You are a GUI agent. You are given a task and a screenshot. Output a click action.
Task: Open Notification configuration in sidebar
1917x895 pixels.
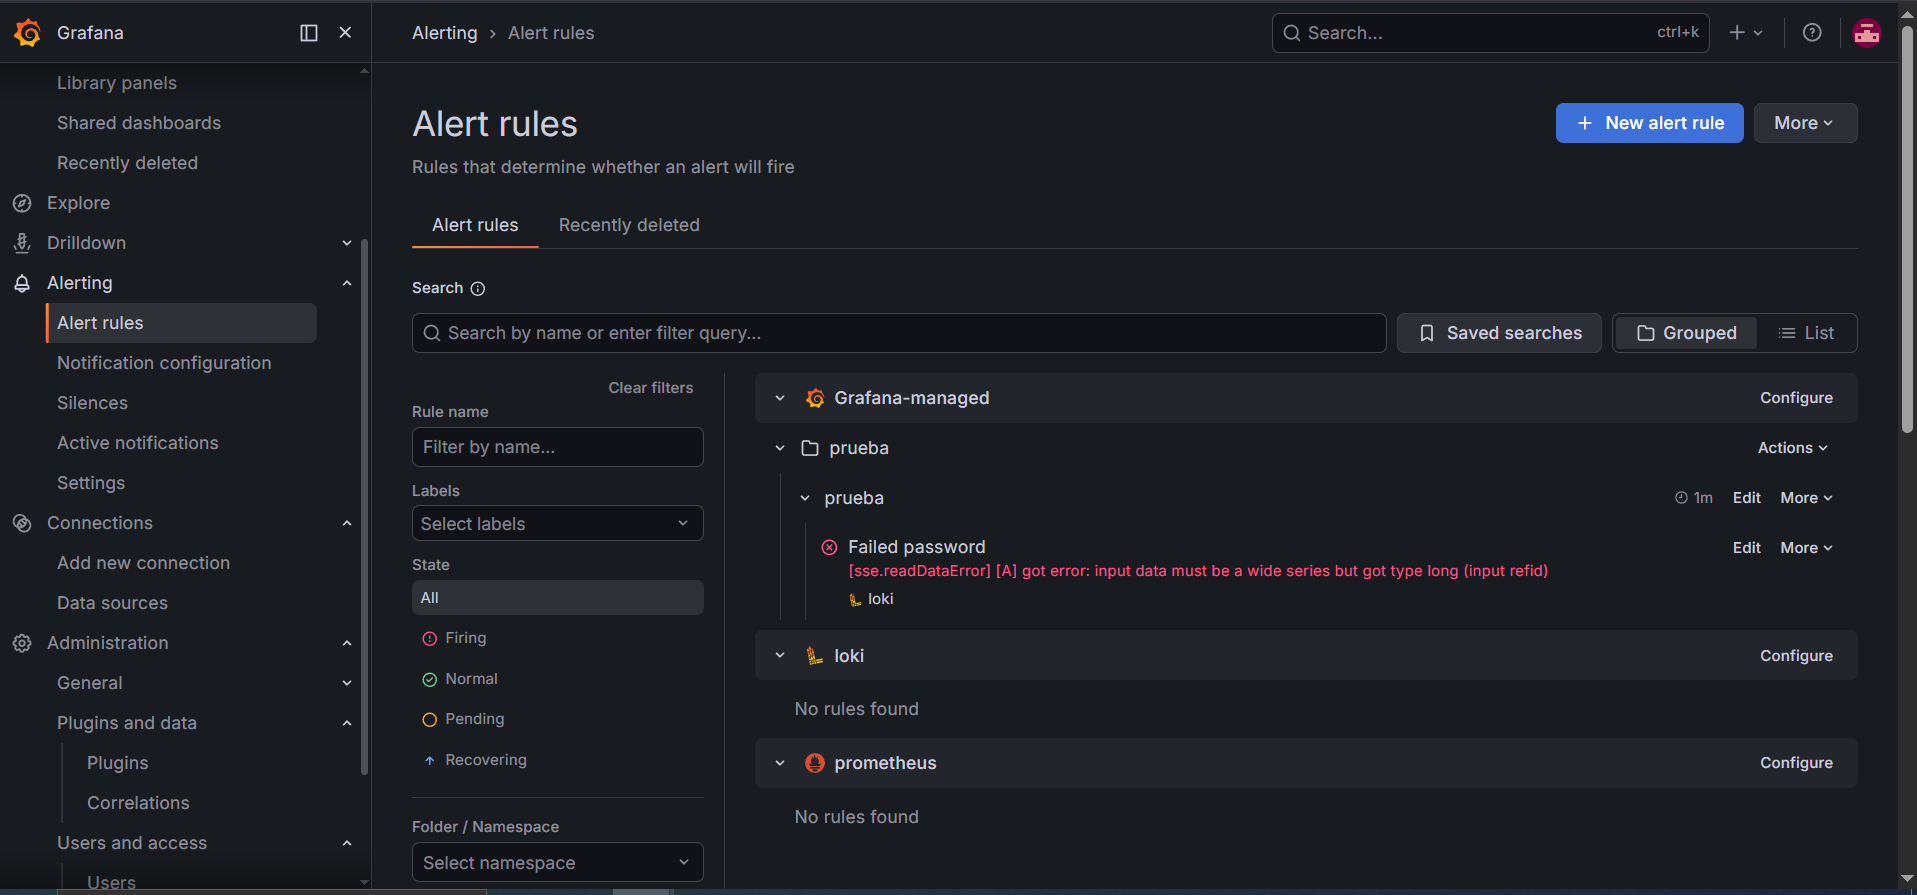[164, 363]
